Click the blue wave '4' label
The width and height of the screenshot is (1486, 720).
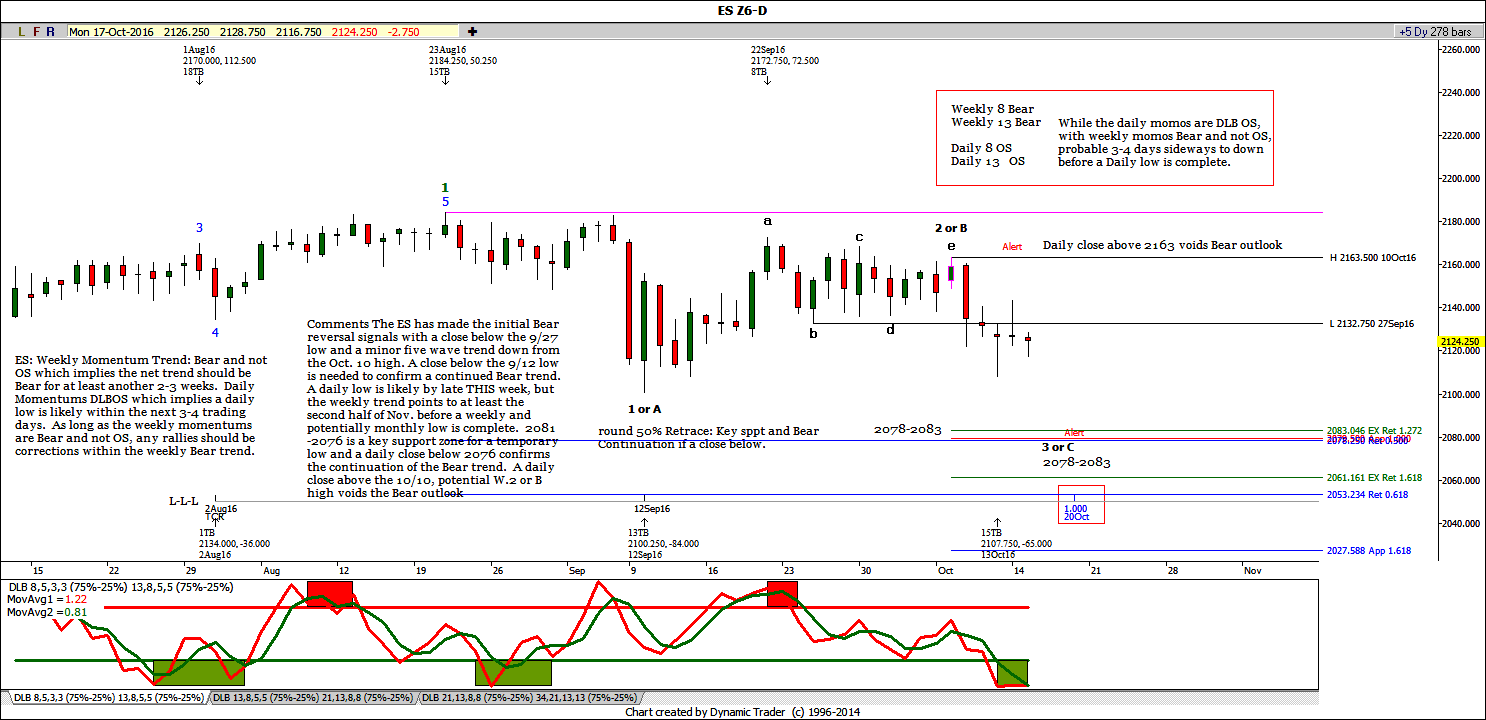pos(215,332)
